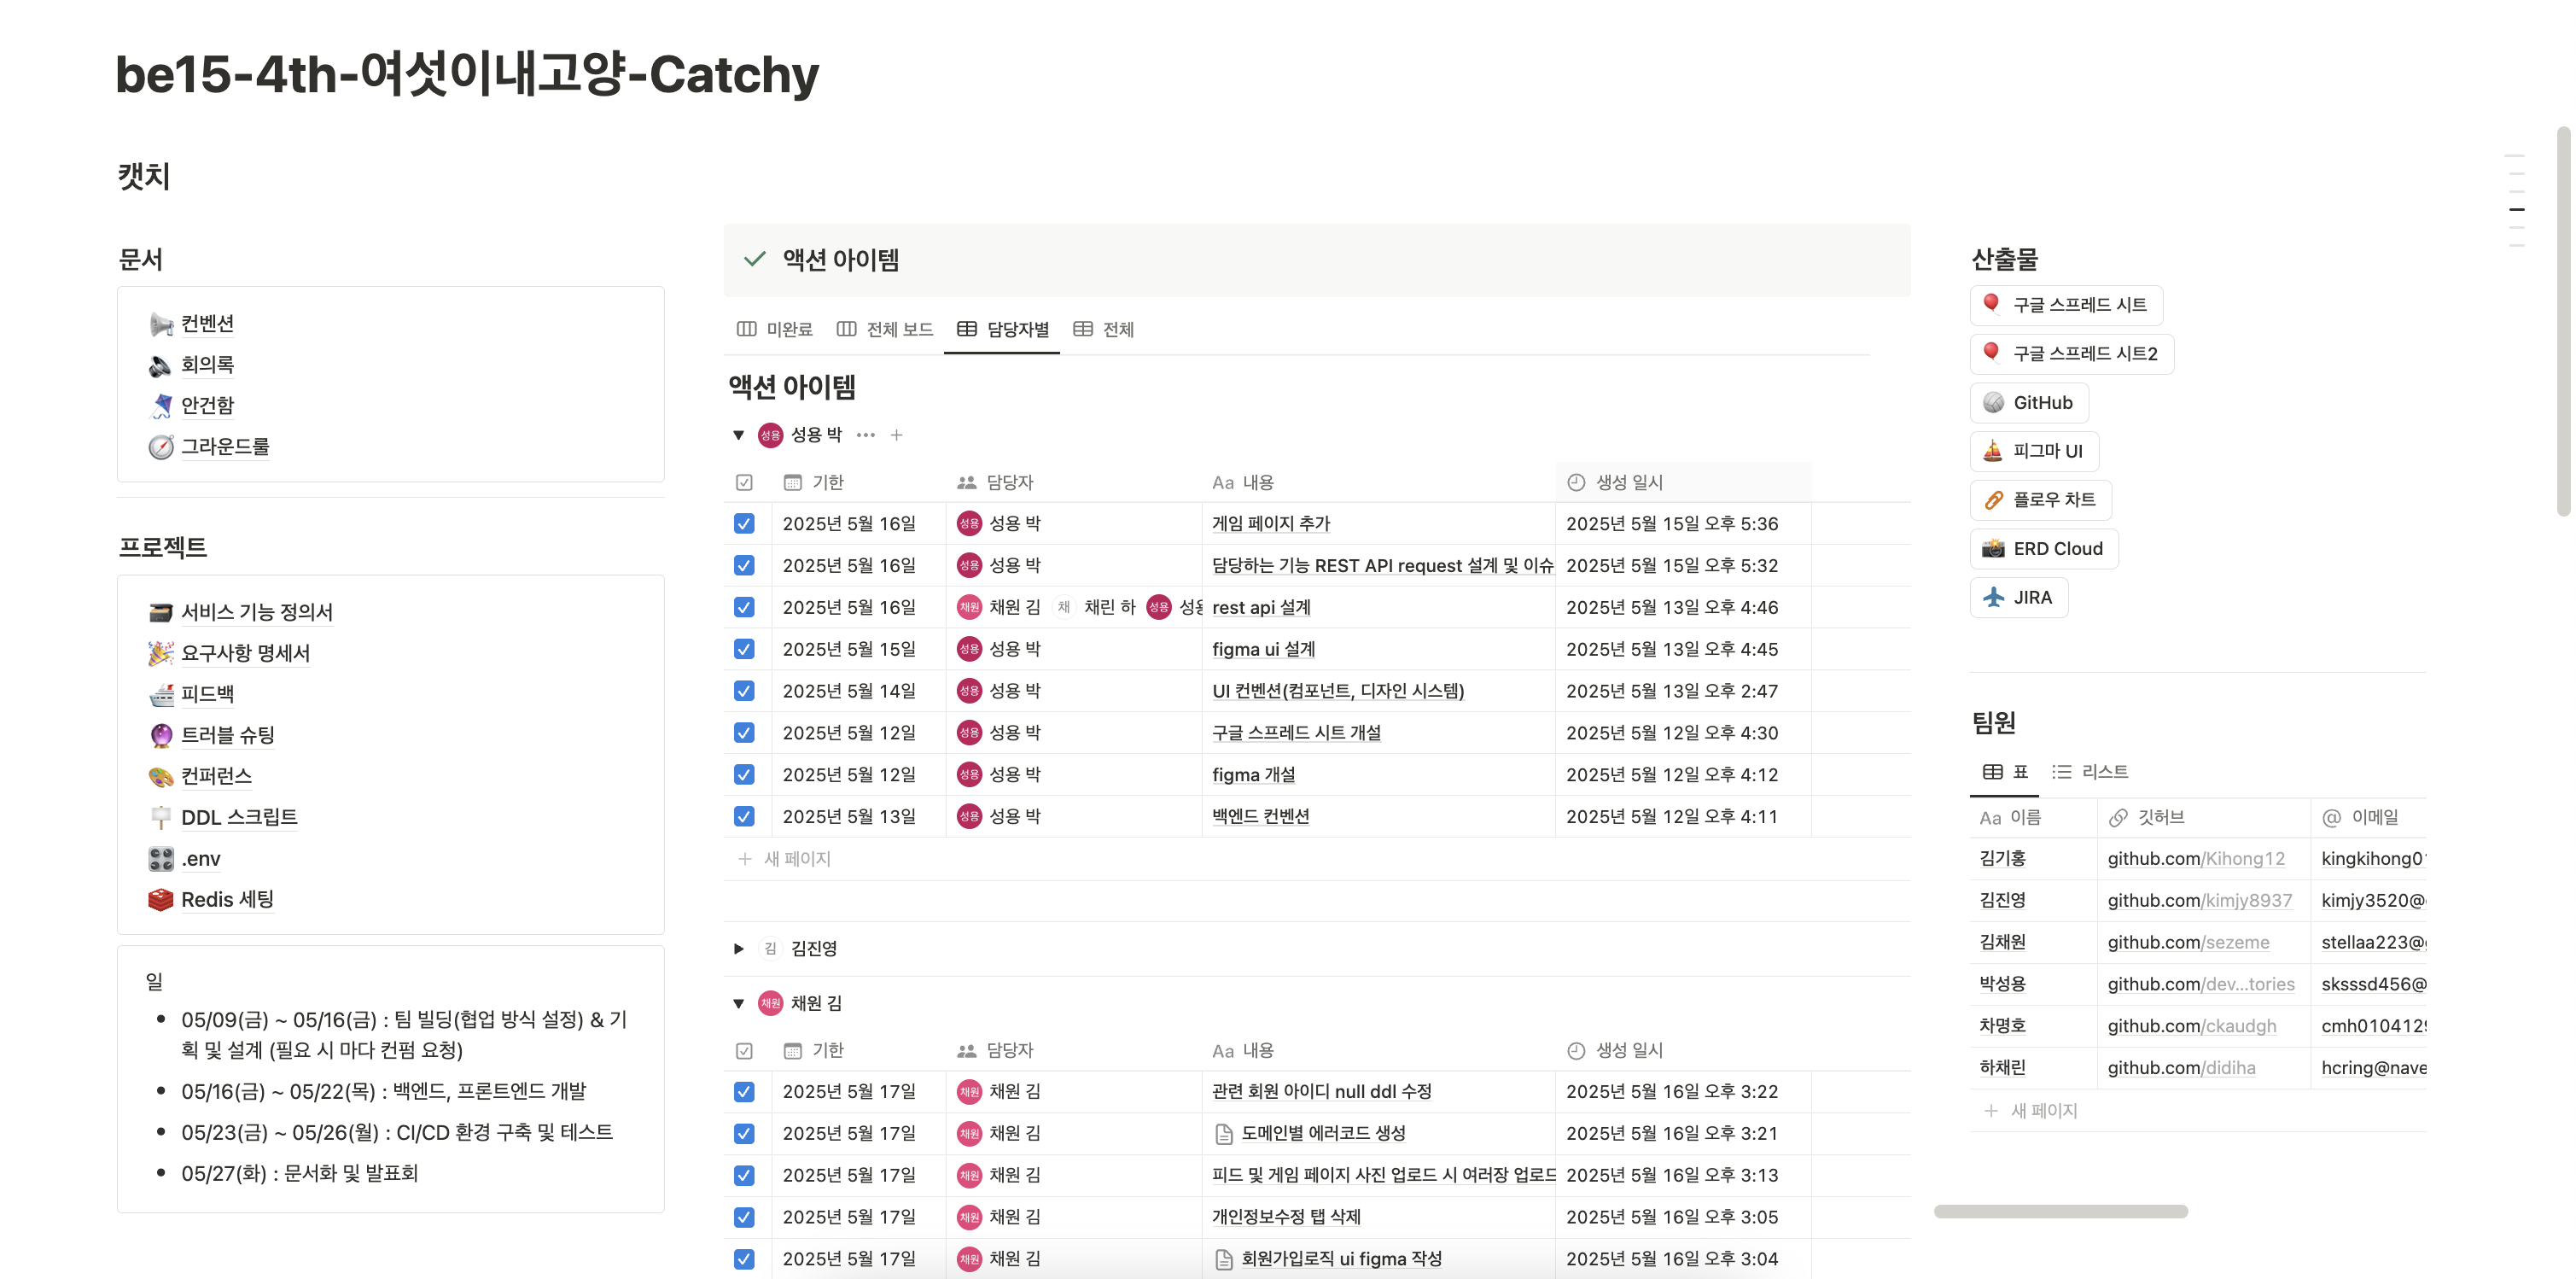Open the three-dot menu beside 성용 박

(866, 435)
